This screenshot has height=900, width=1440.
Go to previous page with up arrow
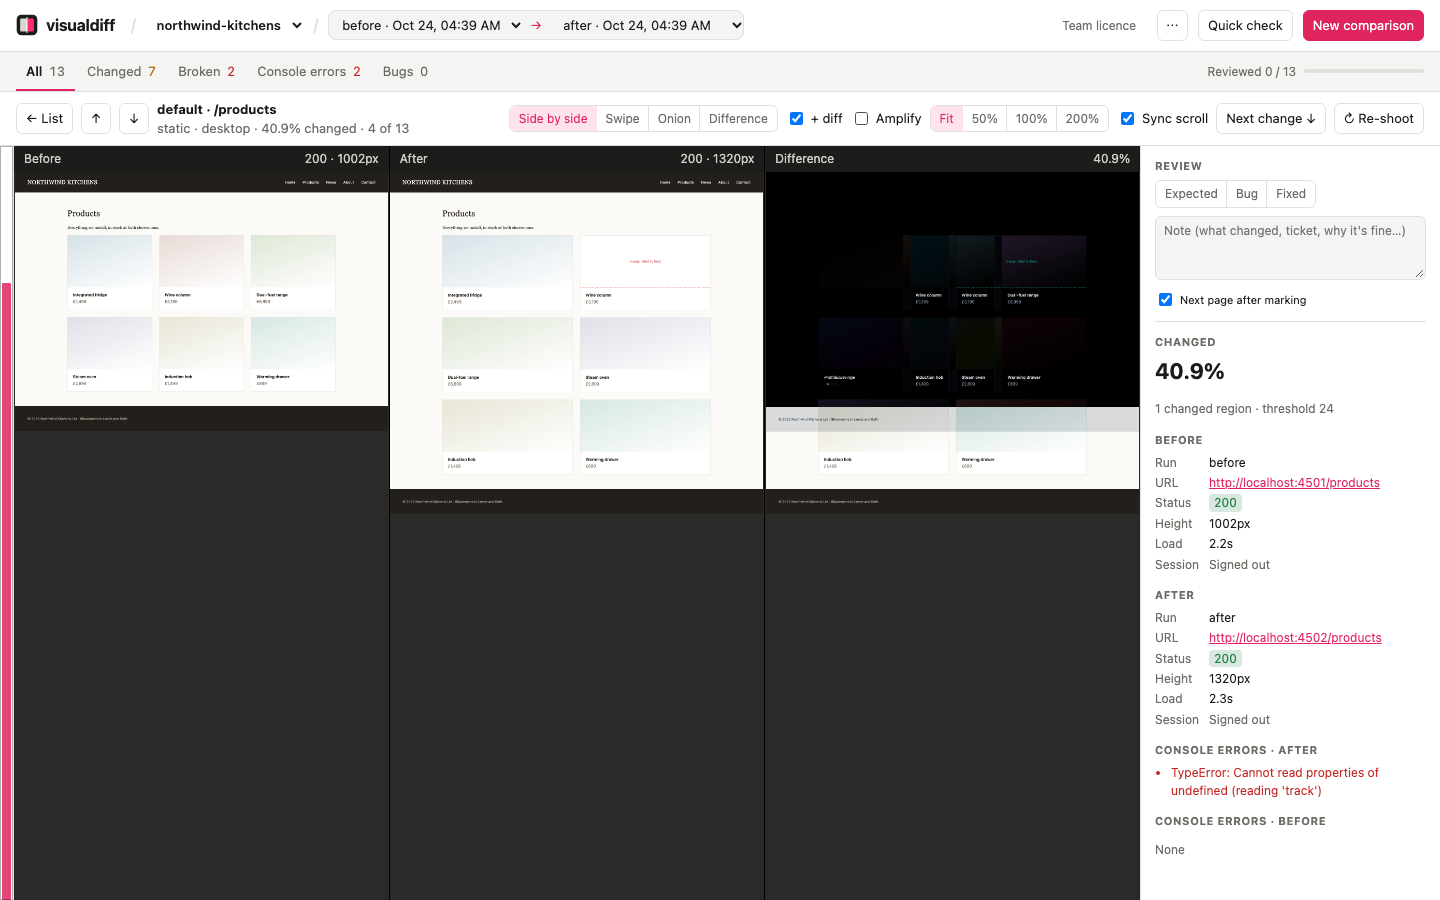coord(96,118)
